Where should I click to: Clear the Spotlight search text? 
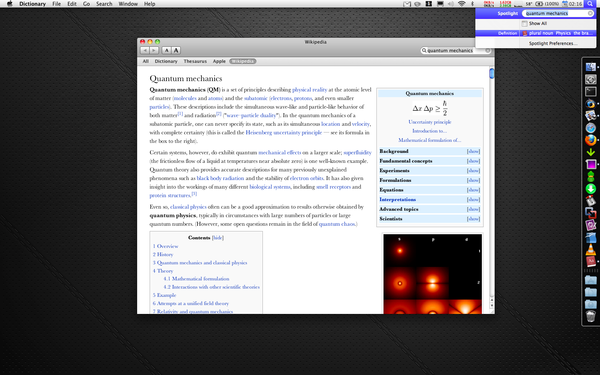[x=590, y=13]
